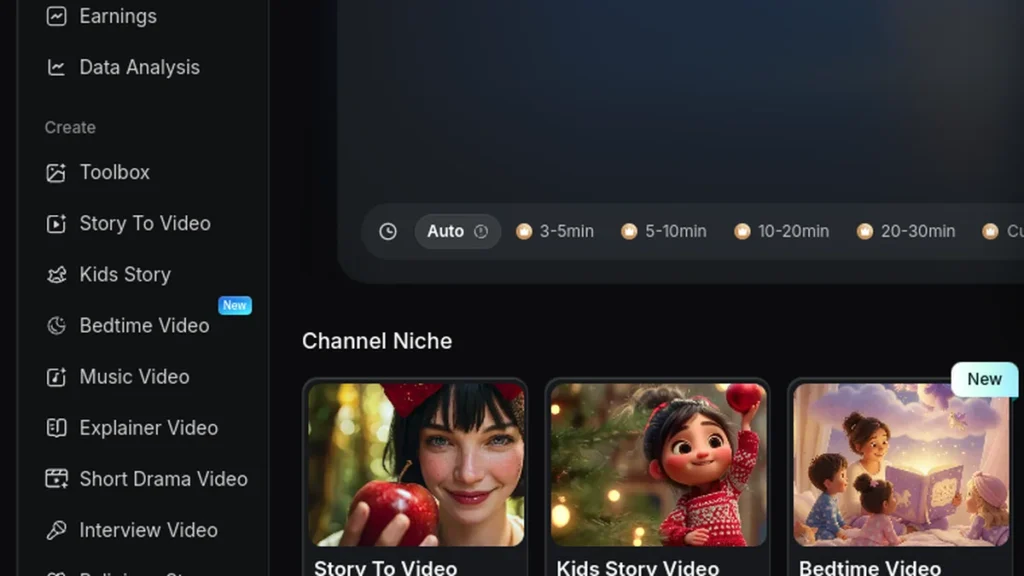Click the Data Analysis graph icon
Viewport: 1024px width, 576px height.
tap(56, 67)
